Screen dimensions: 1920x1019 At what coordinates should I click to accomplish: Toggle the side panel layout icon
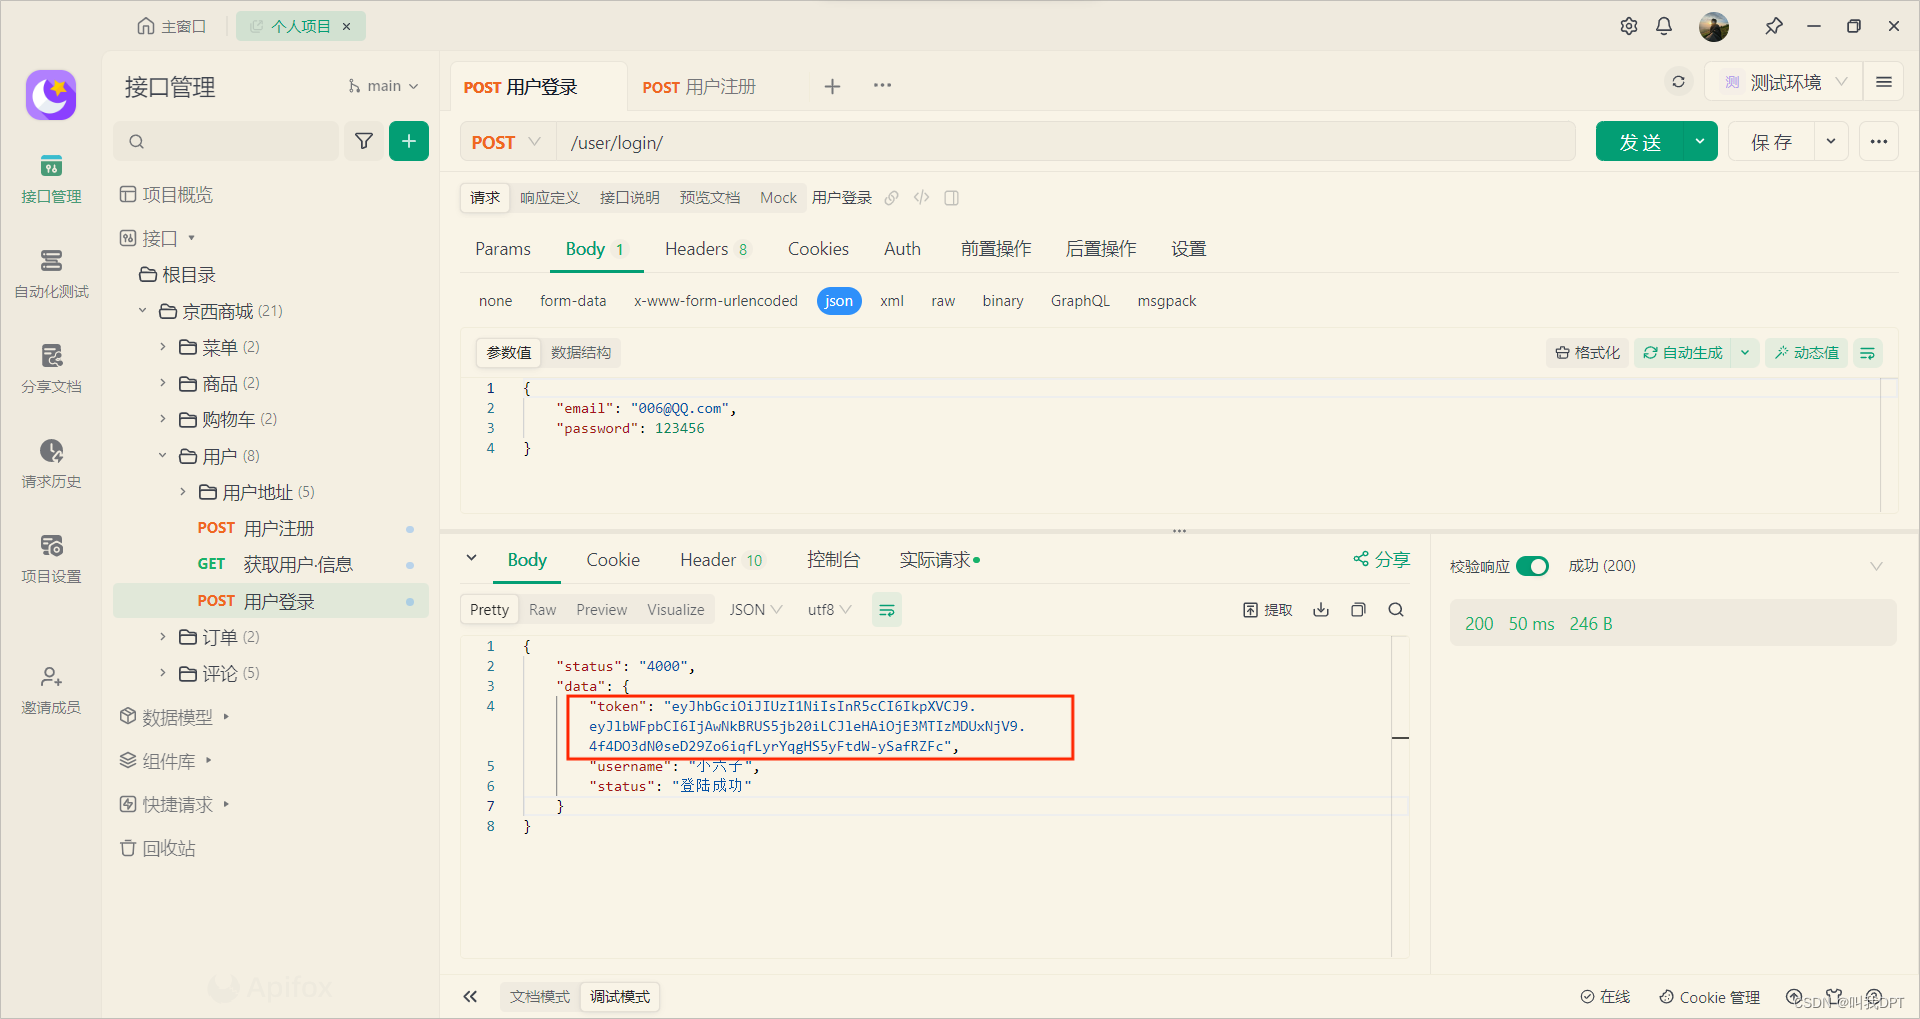tap(952, 198)
